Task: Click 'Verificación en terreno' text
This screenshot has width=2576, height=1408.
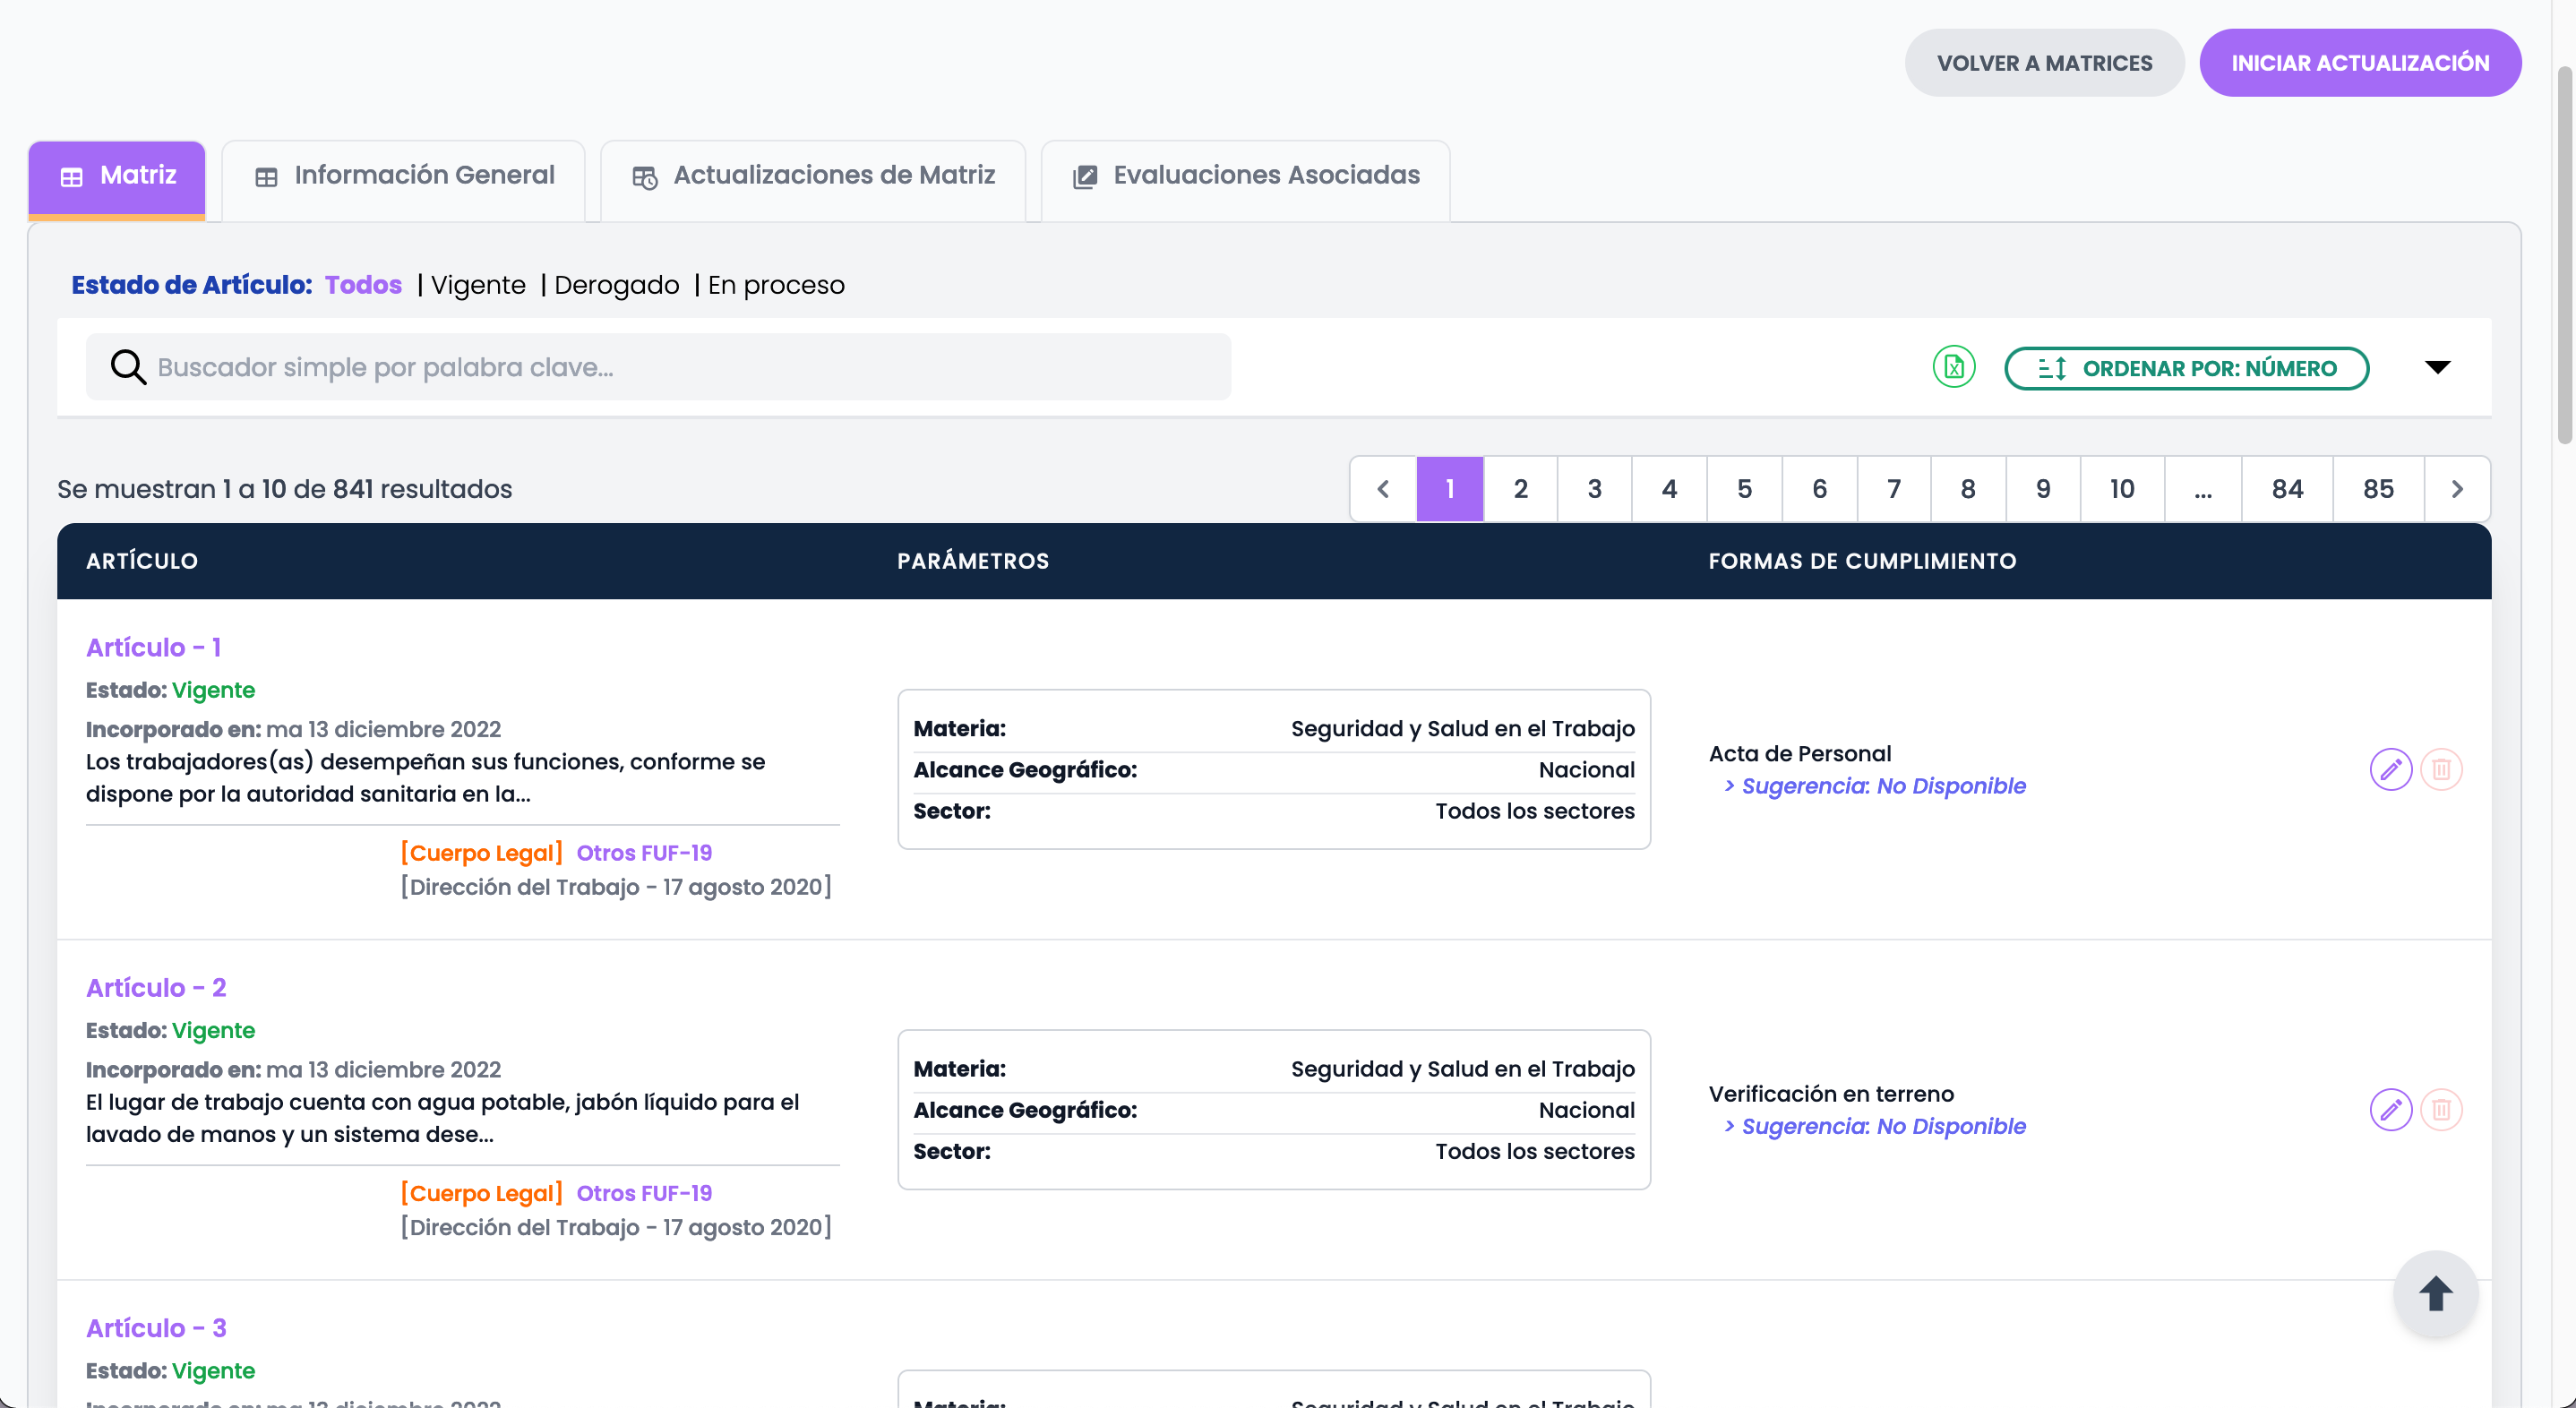Action: point(1830,1093)
